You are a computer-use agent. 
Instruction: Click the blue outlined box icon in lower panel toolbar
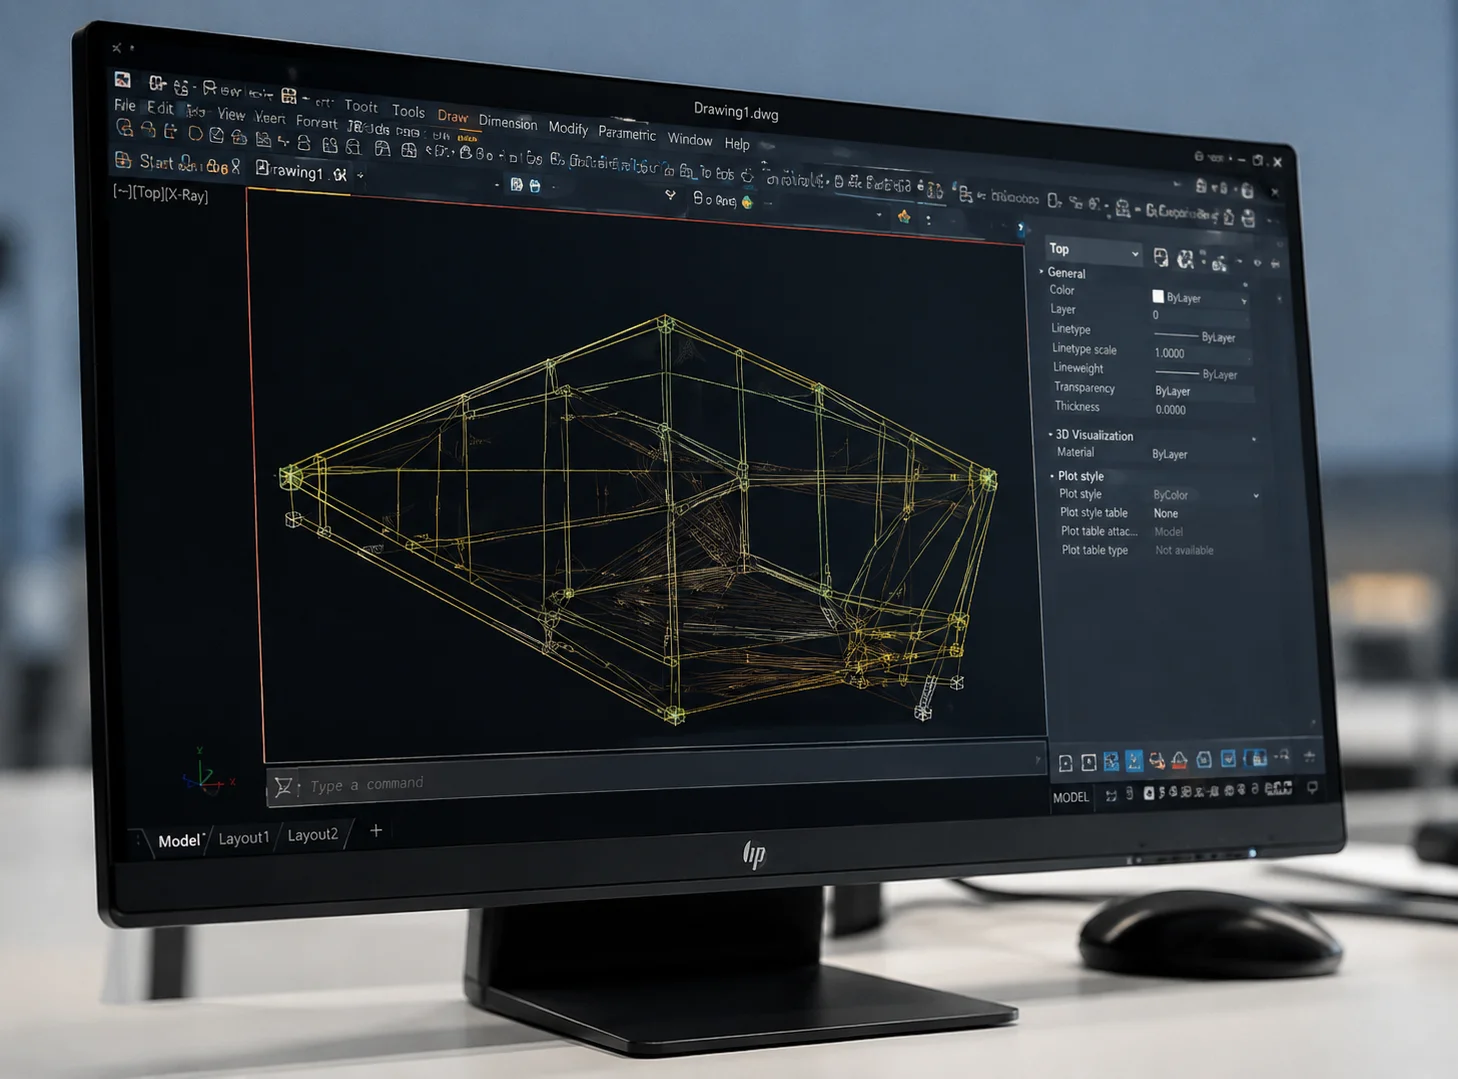(x=1204, y=759)
